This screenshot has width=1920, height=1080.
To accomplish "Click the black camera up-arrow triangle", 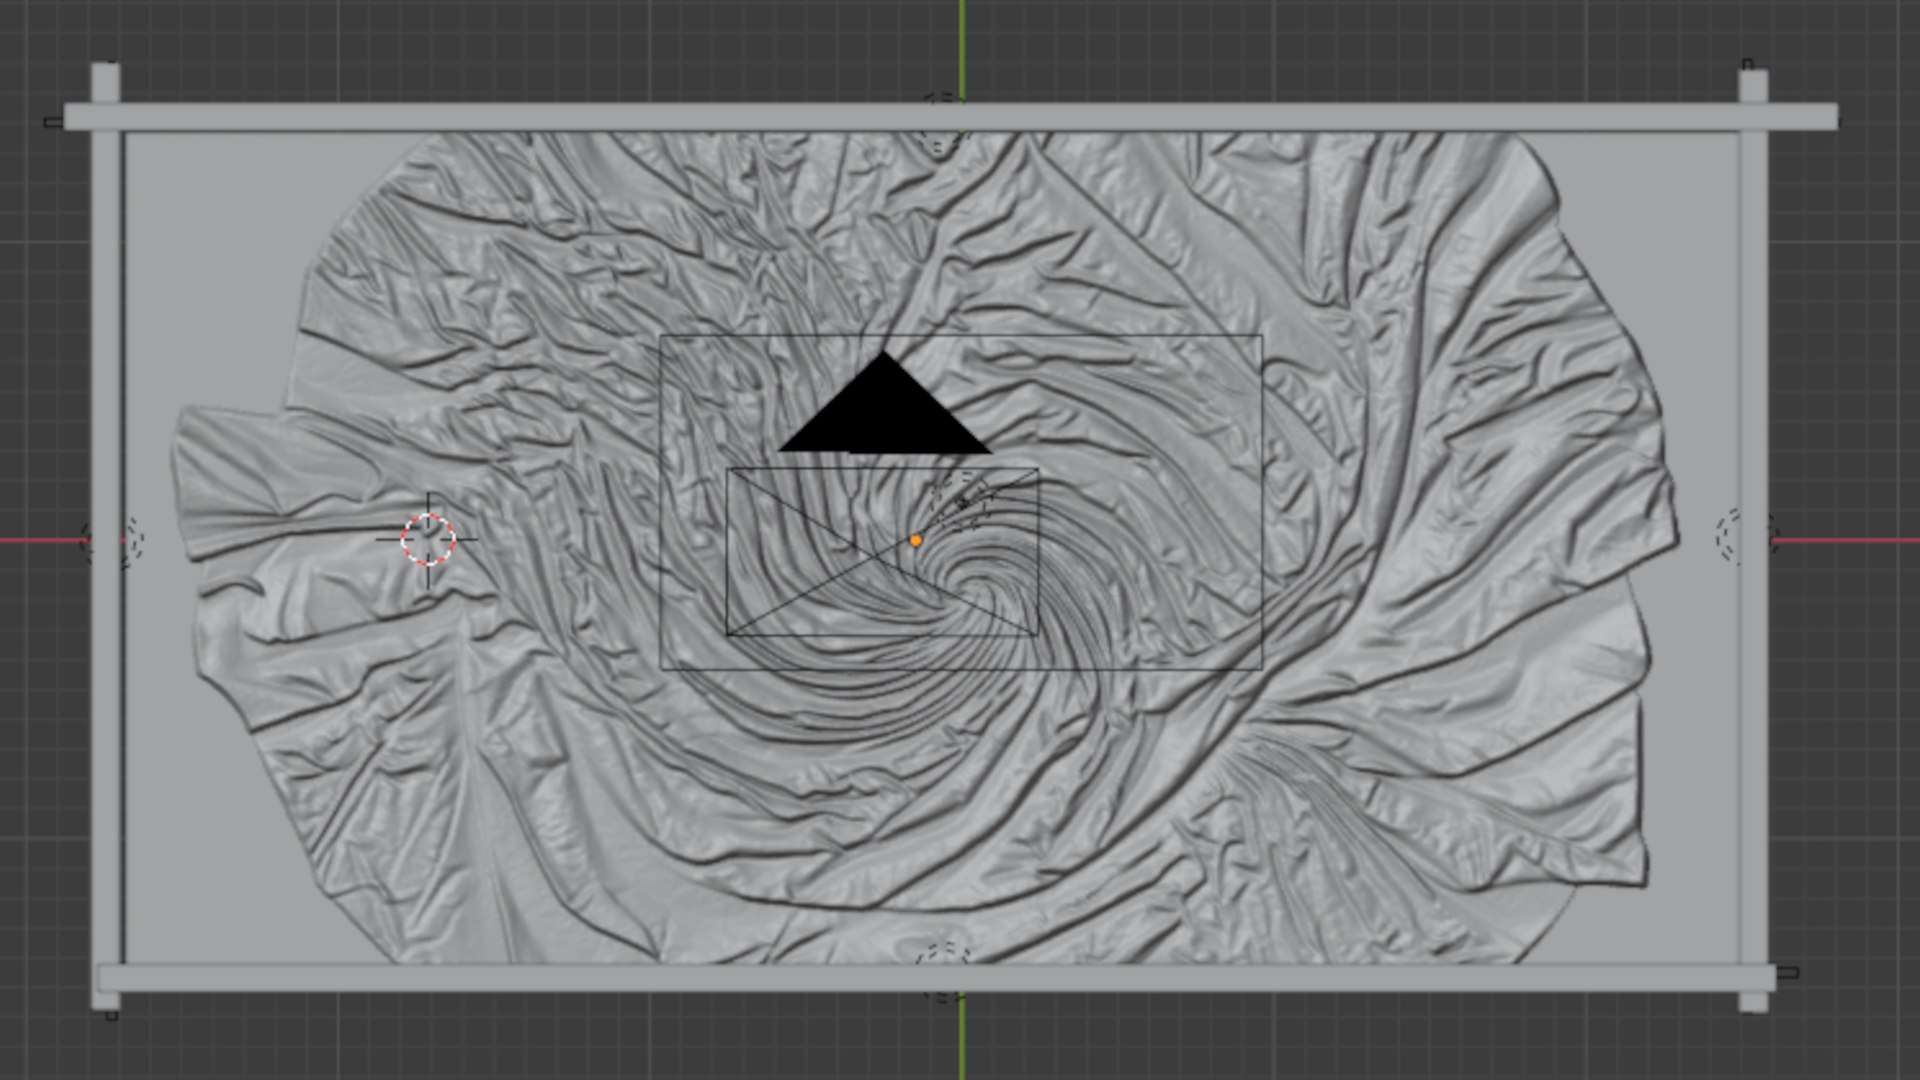I will (x=885, y=402).
